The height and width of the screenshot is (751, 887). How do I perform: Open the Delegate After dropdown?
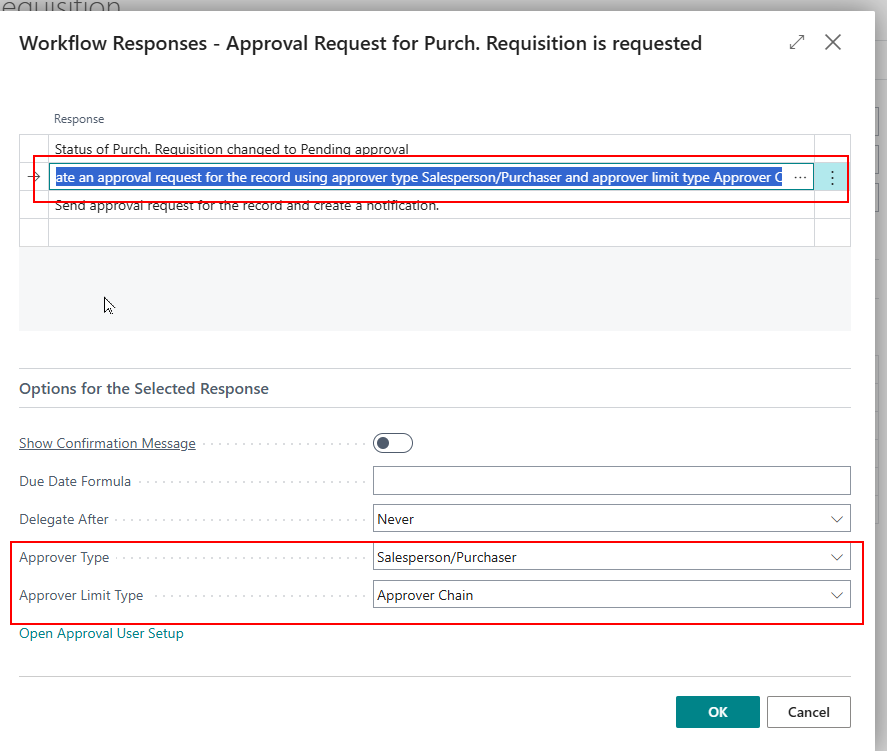(611, 519)
